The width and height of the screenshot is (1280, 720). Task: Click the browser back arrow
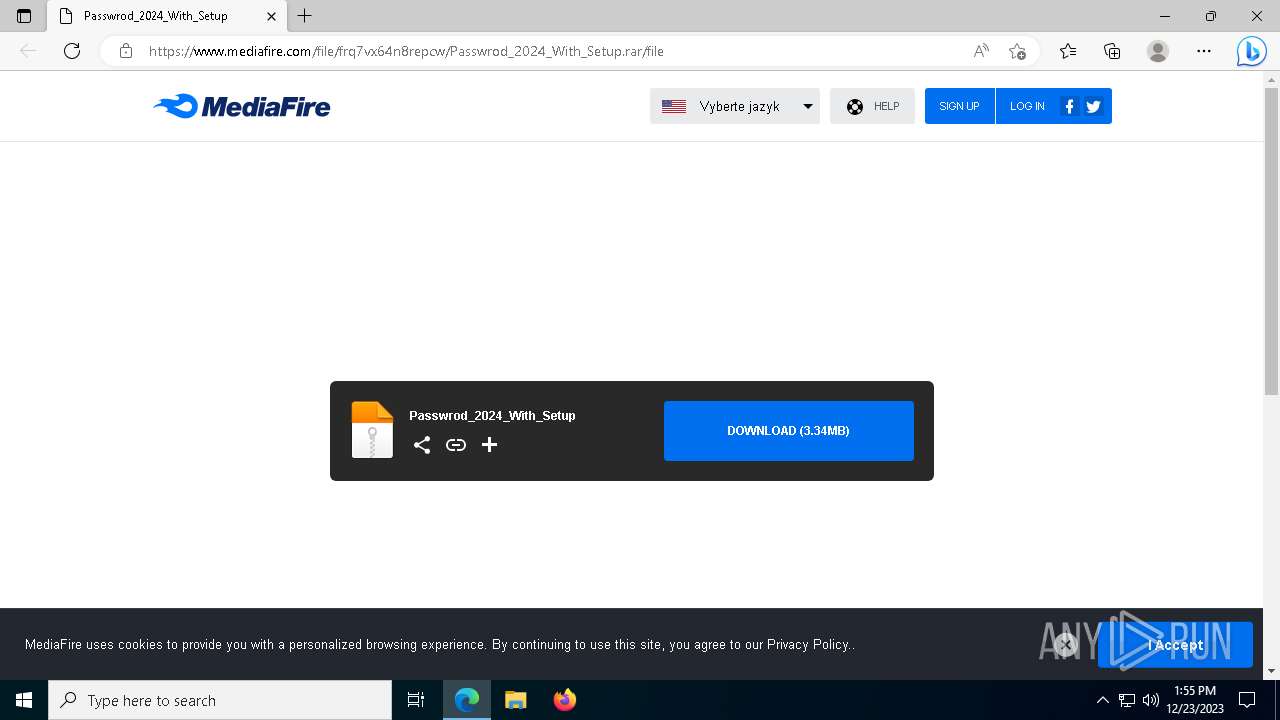[x=28, y=51]
